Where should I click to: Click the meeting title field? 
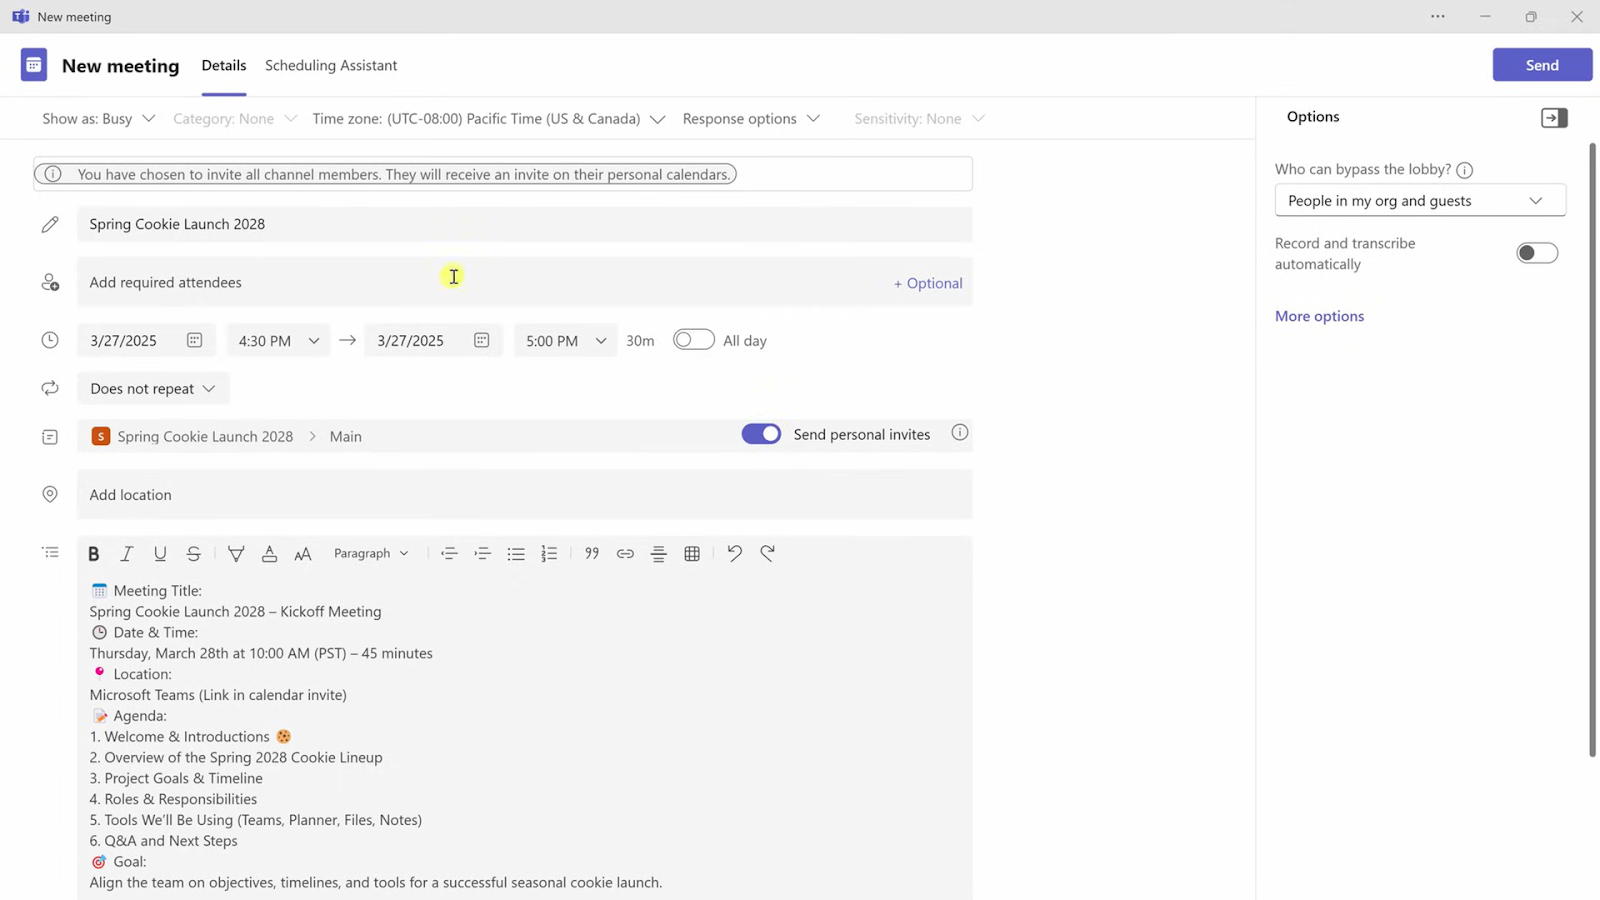tap(524, 224)
